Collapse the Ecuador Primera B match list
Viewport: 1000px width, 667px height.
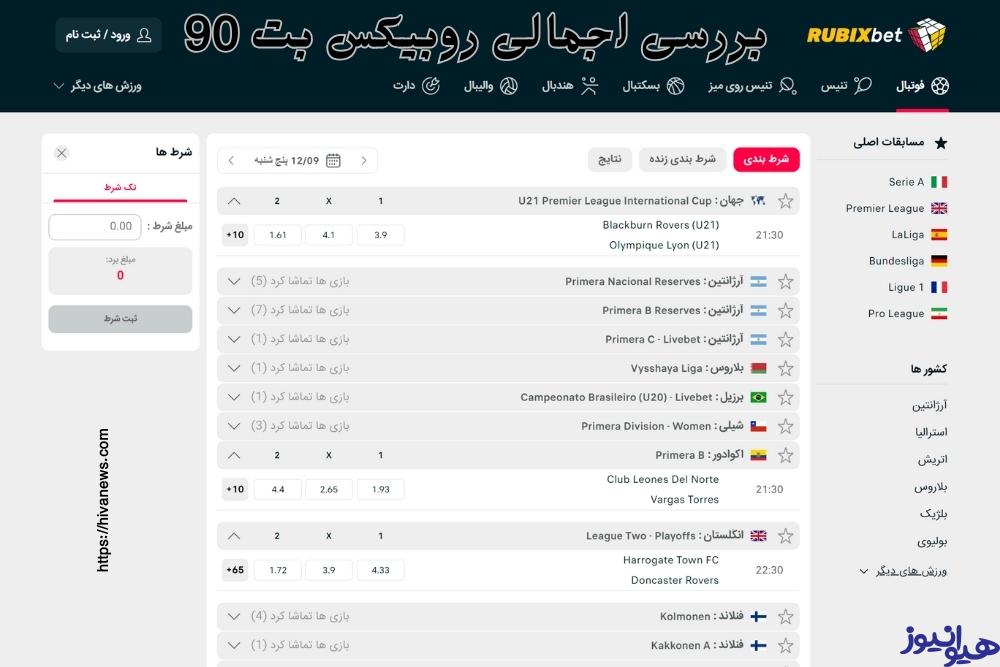[x=234, y=454]
